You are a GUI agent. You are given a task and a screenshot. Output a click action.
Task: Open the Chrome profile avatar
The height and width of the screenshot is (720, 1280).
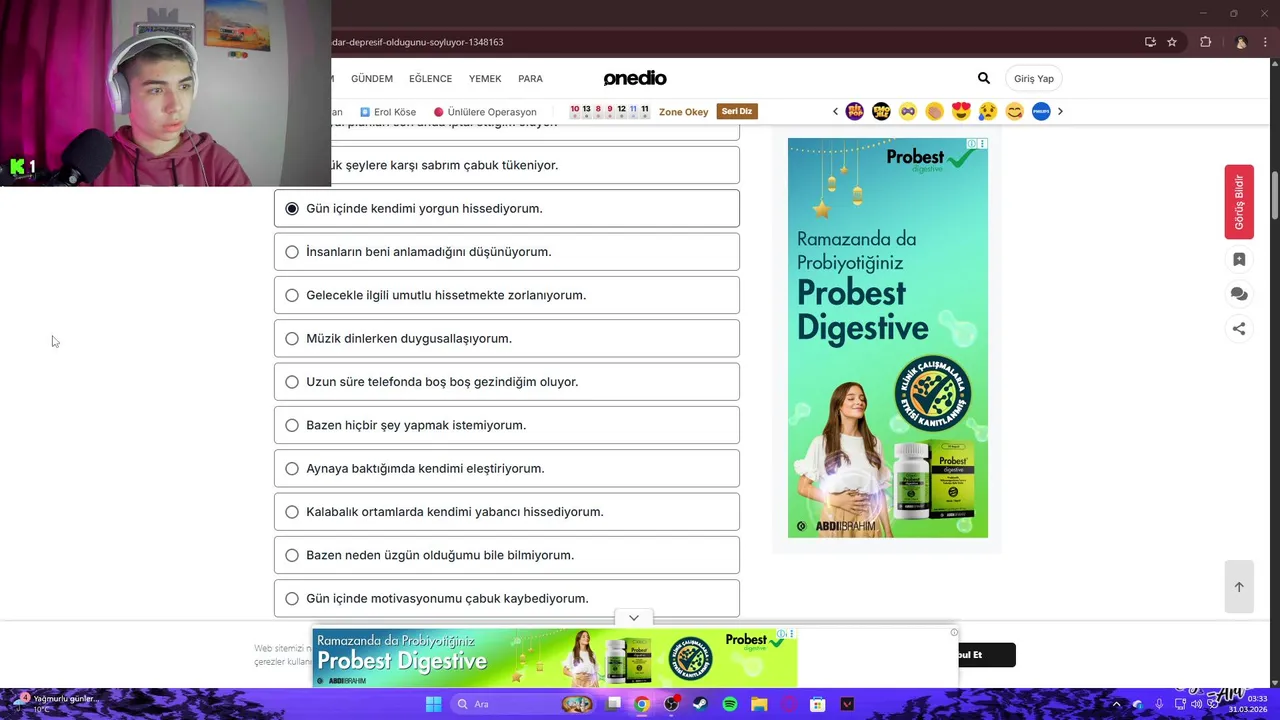click(x=1241, y=42)
